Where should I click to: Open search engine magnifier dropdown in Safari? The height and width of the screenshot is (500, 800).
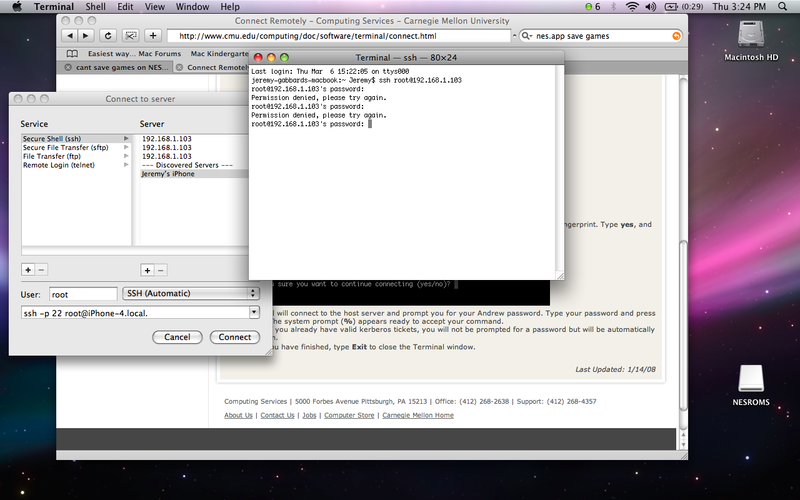527,36
